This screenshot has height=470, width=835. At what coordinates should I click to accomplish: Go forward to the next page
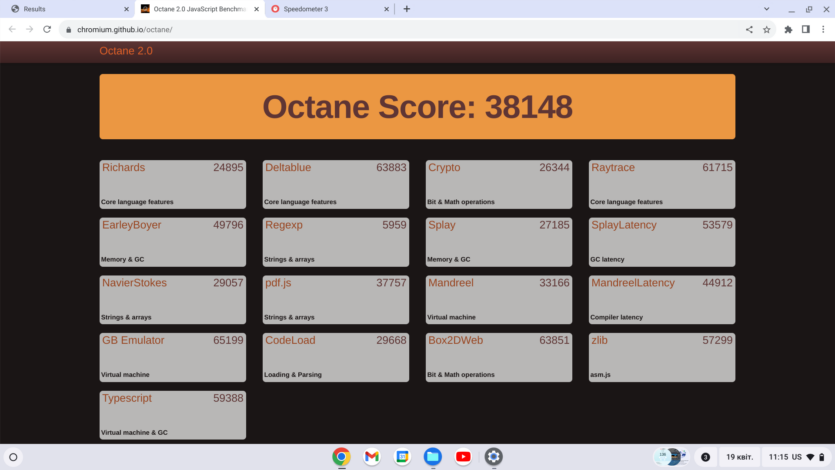tap(30, 29)
